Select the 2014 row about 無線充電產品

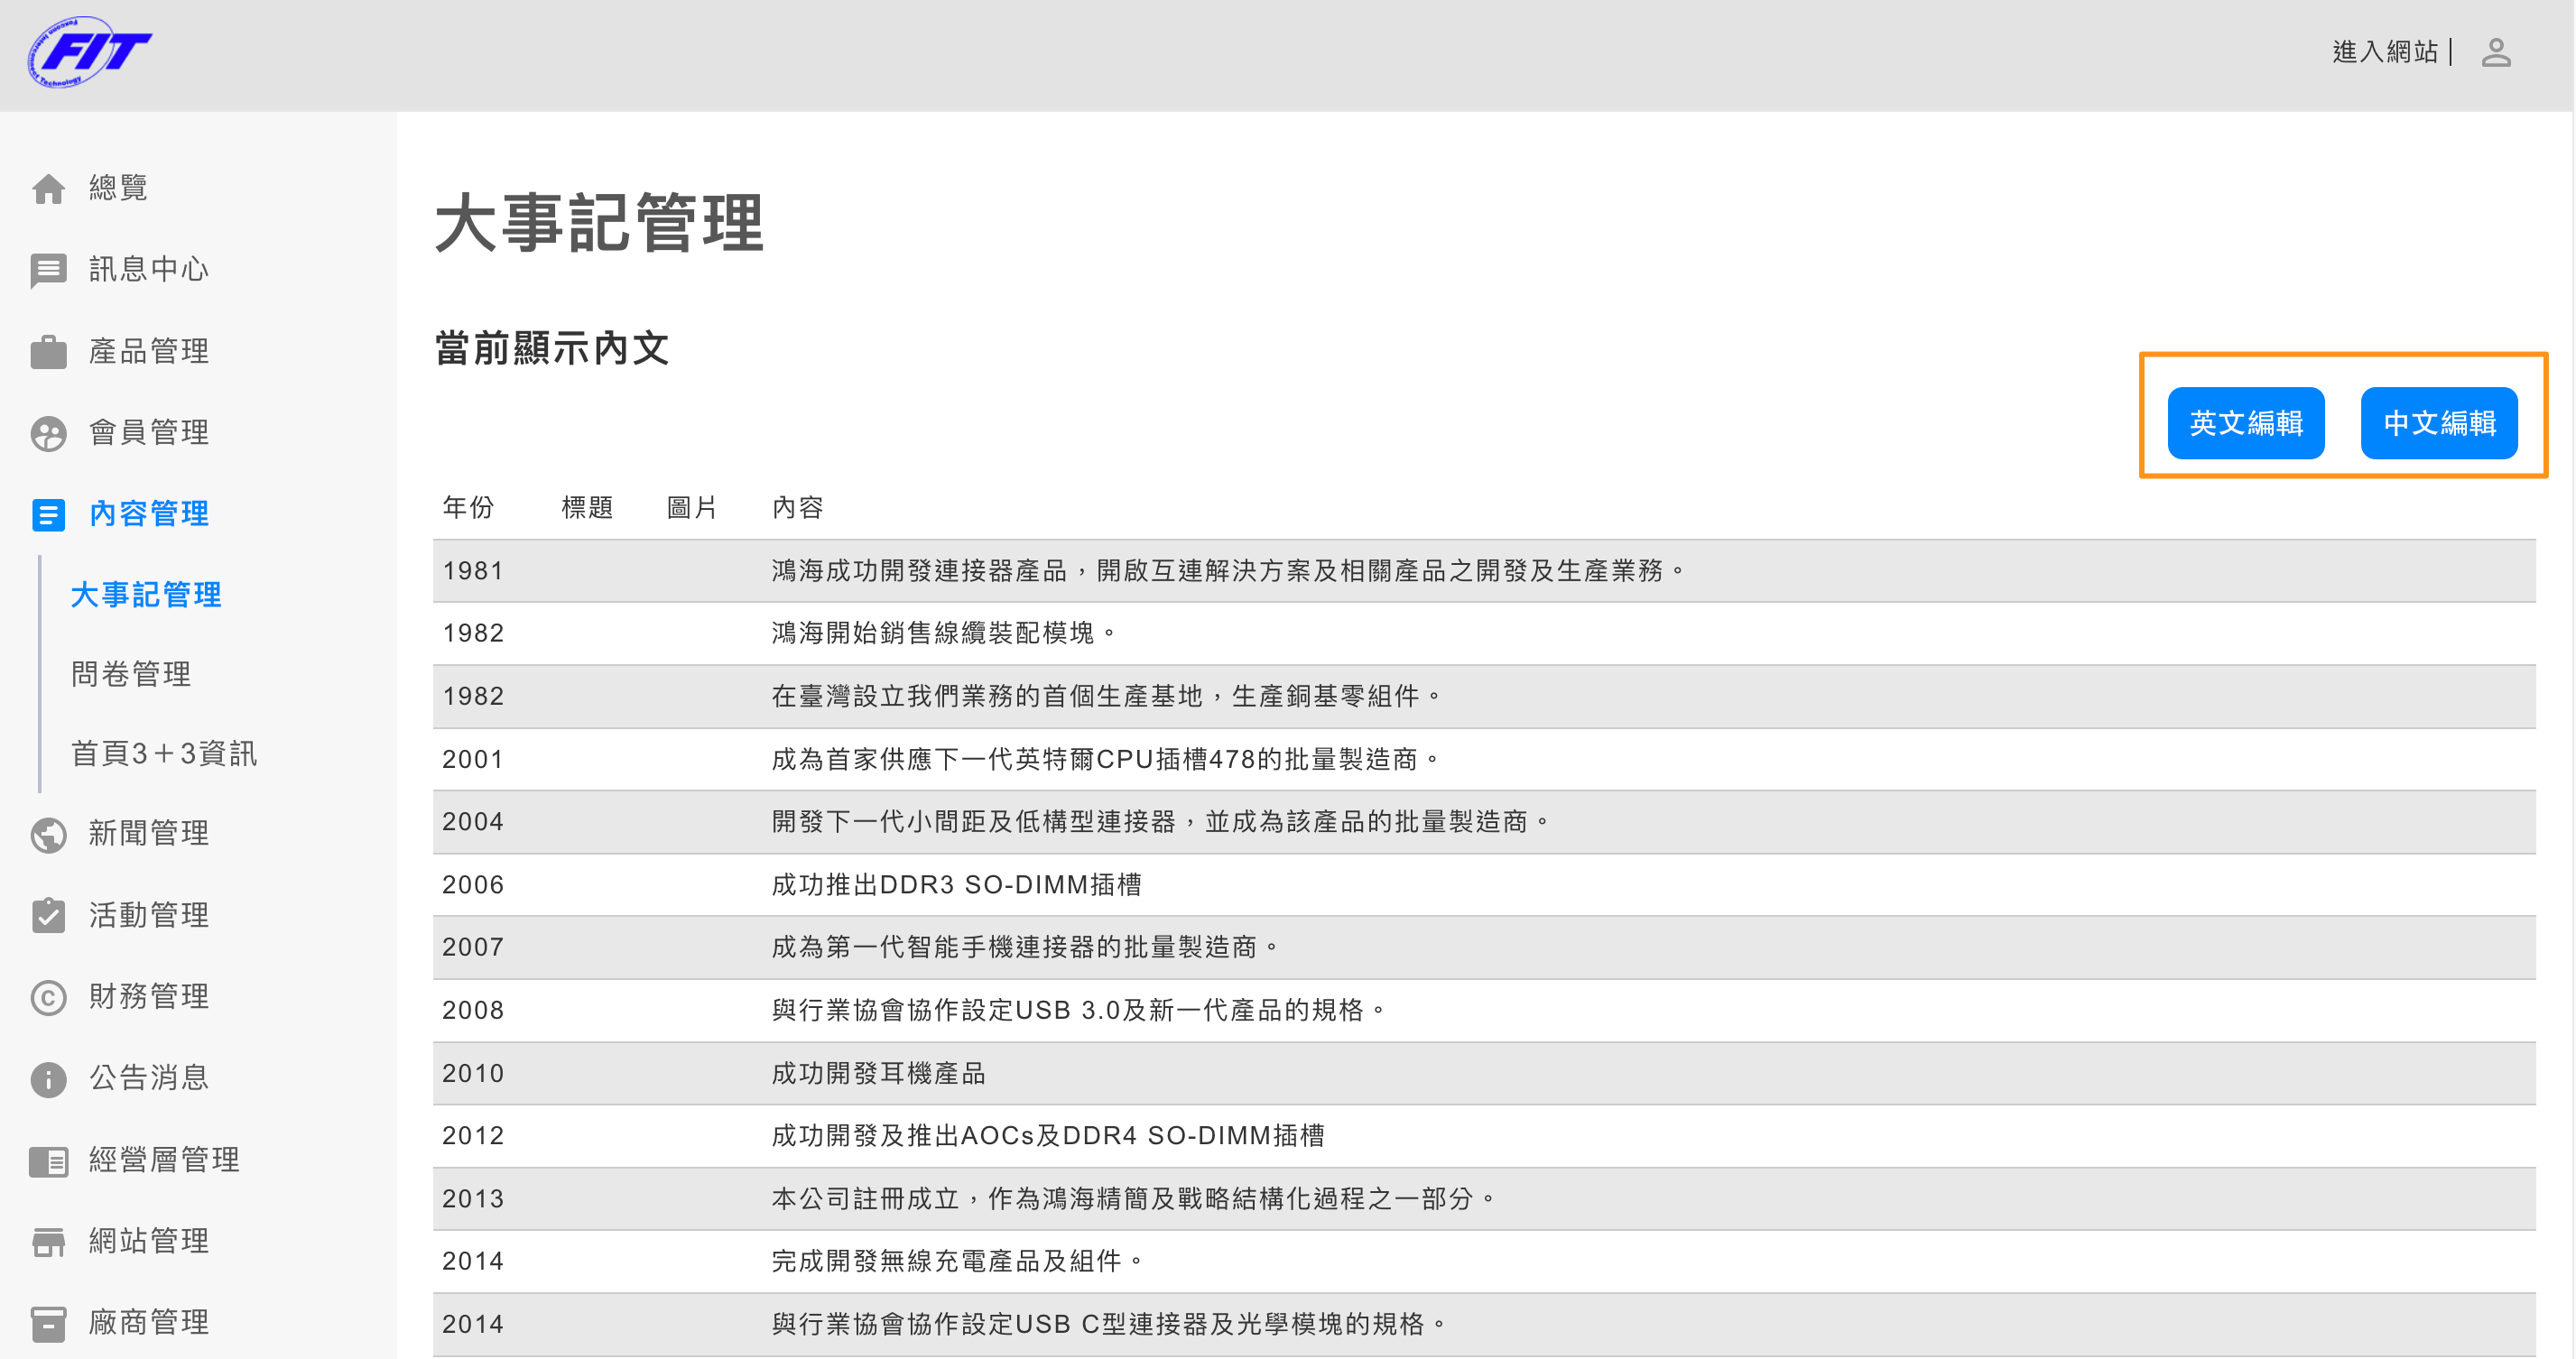1484,1262
